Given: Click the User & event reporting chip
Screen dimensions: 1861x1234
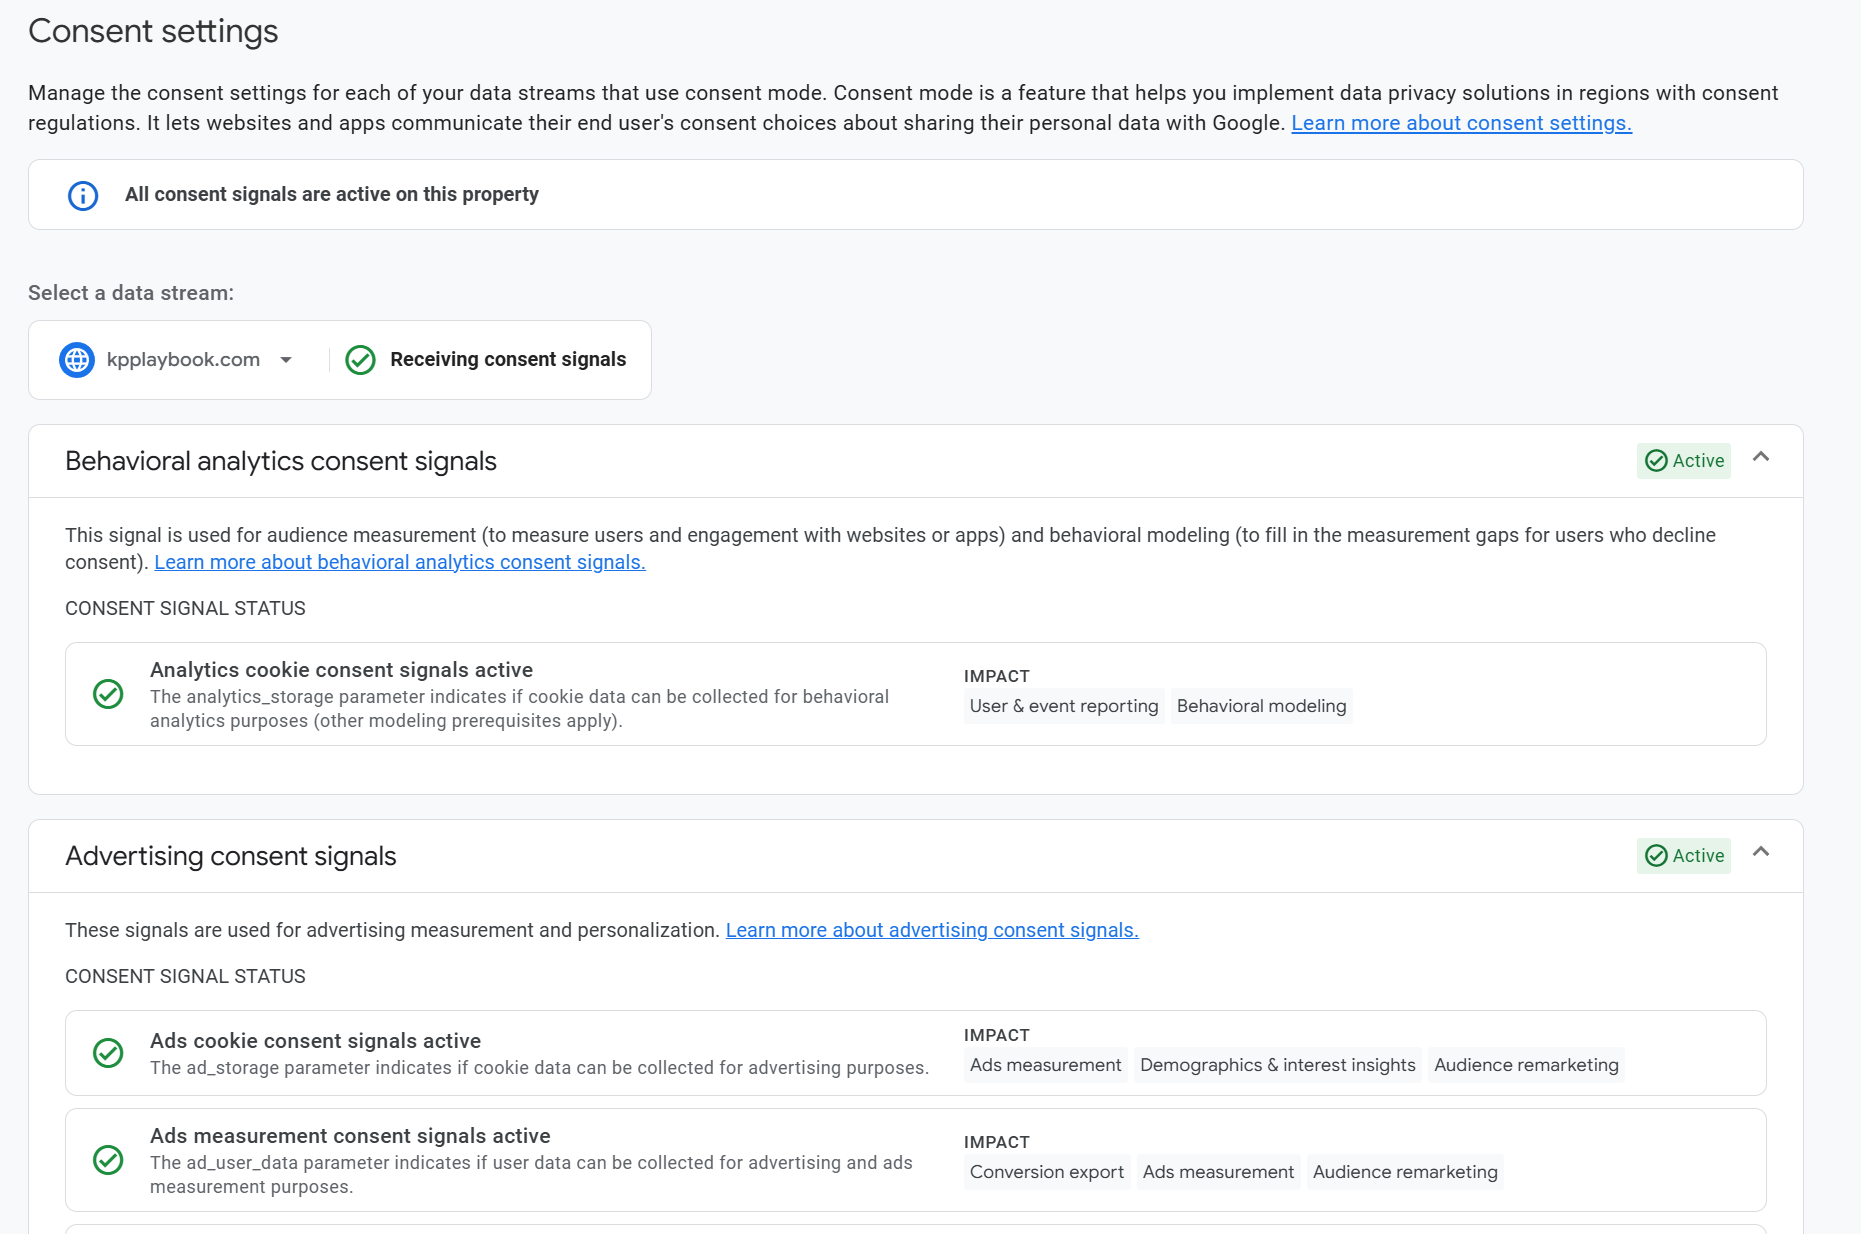Looking at the screenshot, I should [1064, 706].
